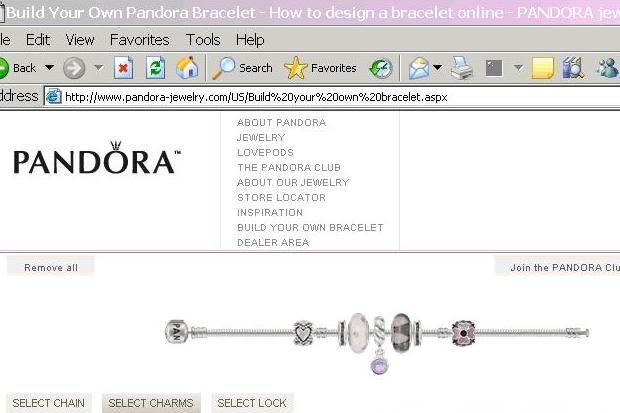Viewport: 620px width, 413px height.
Task: Open the Tools menu
Action: 203,40
